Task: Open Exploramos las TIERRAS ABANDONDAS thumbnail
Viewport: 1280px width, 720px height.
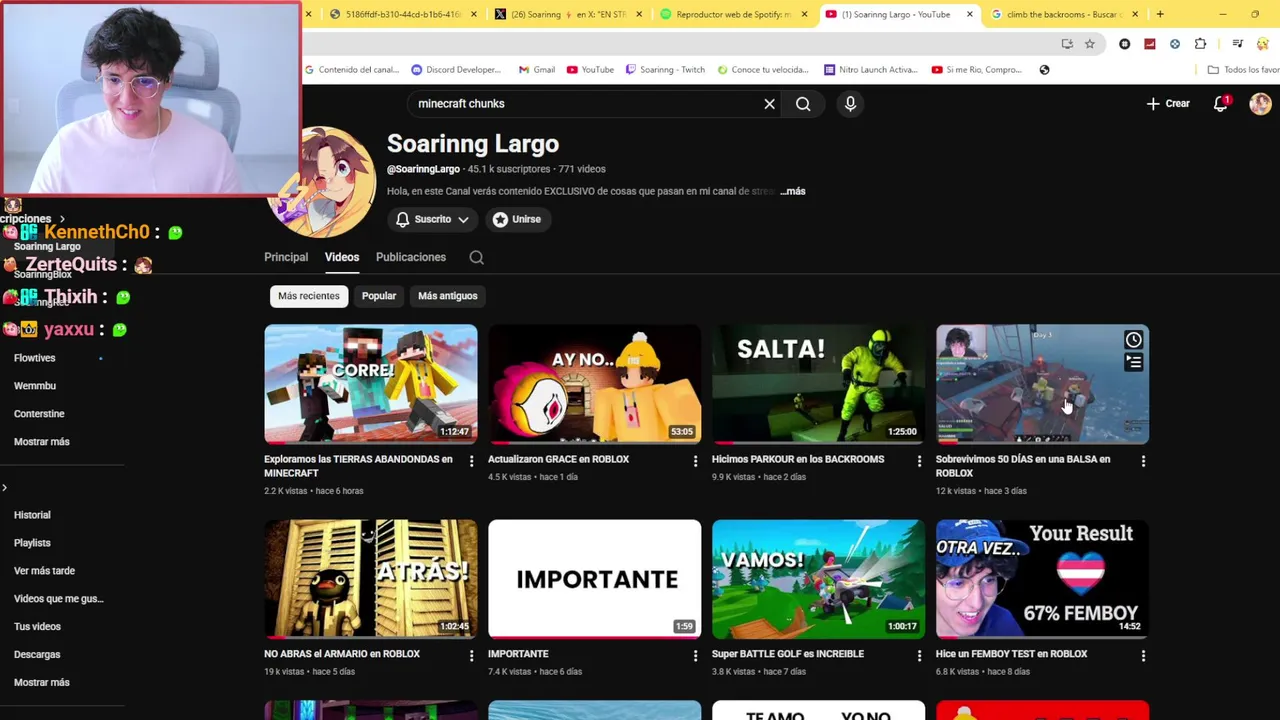Action: point(371,384)
